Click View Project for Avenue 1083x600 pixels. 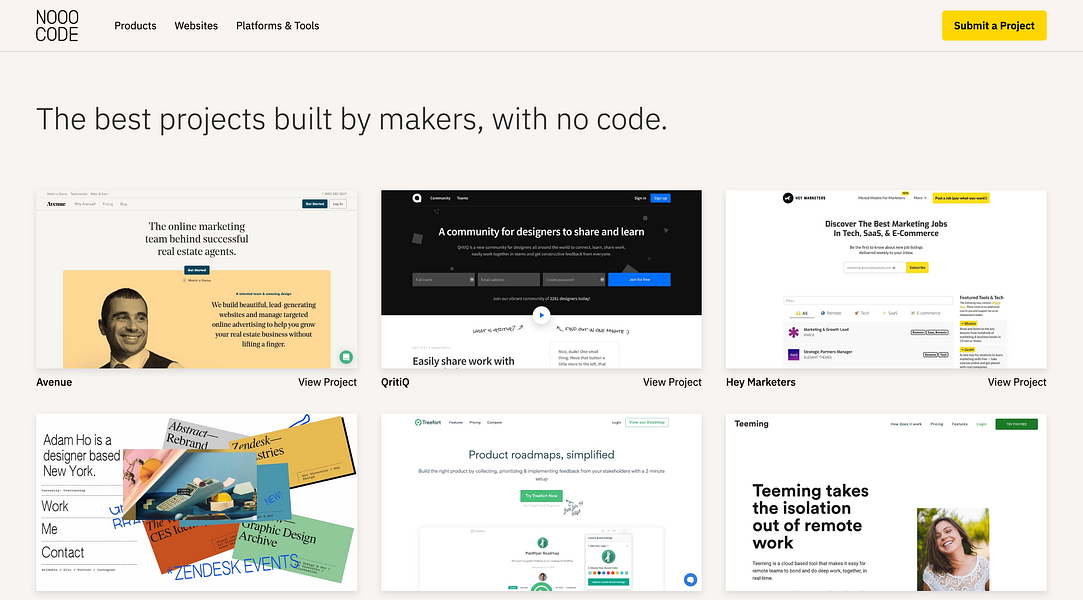[x=327, y=382]
